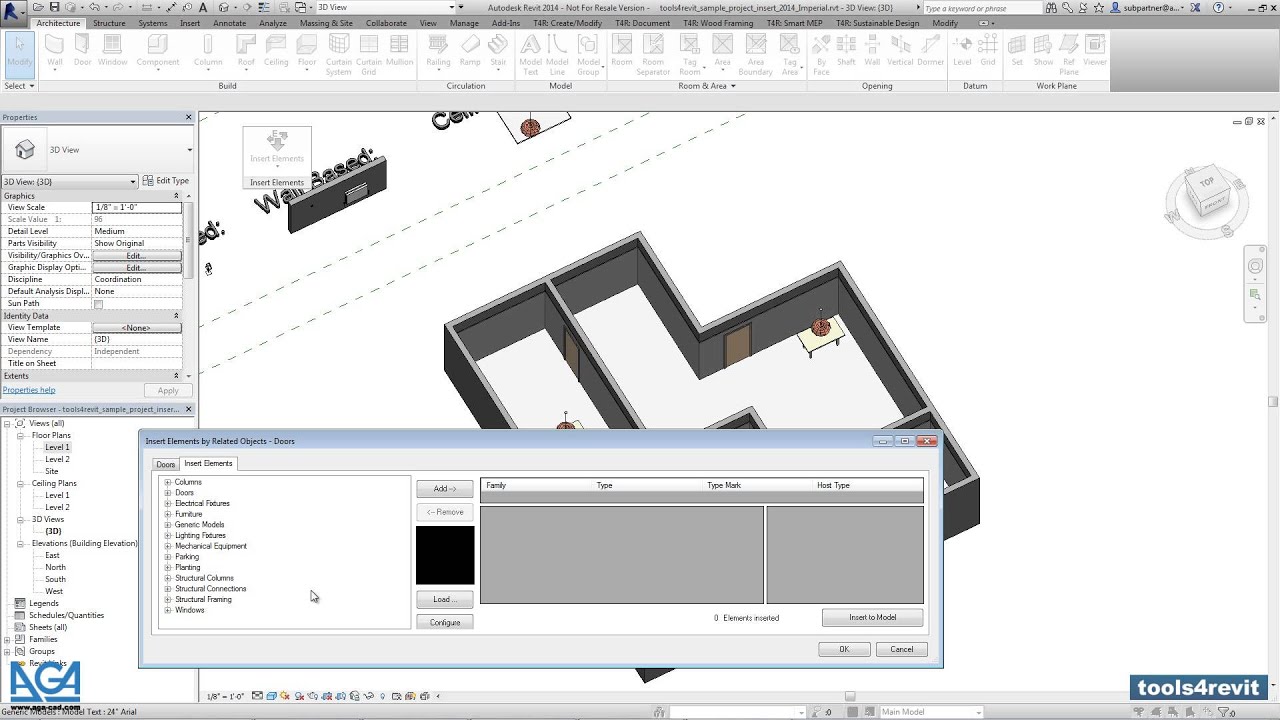
Task: Switch to the Doors tab in the dialog
Action: [x=166, y=464]
